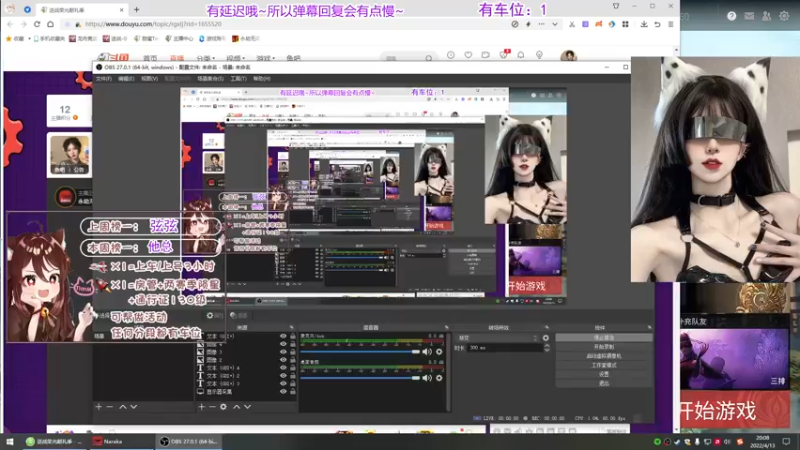Image resolution: width=800 pixels, height=450 pixels.
Task: Open 桌面音频 channel settings gear
Action: tap(439, 378)
